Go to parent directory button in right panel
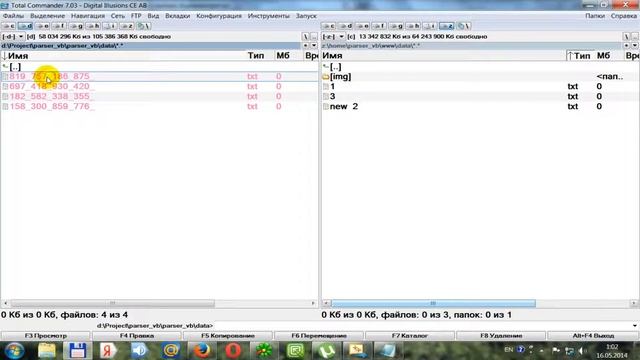The width and height of the screenshot is (640, 360). (x=635, y=37)
